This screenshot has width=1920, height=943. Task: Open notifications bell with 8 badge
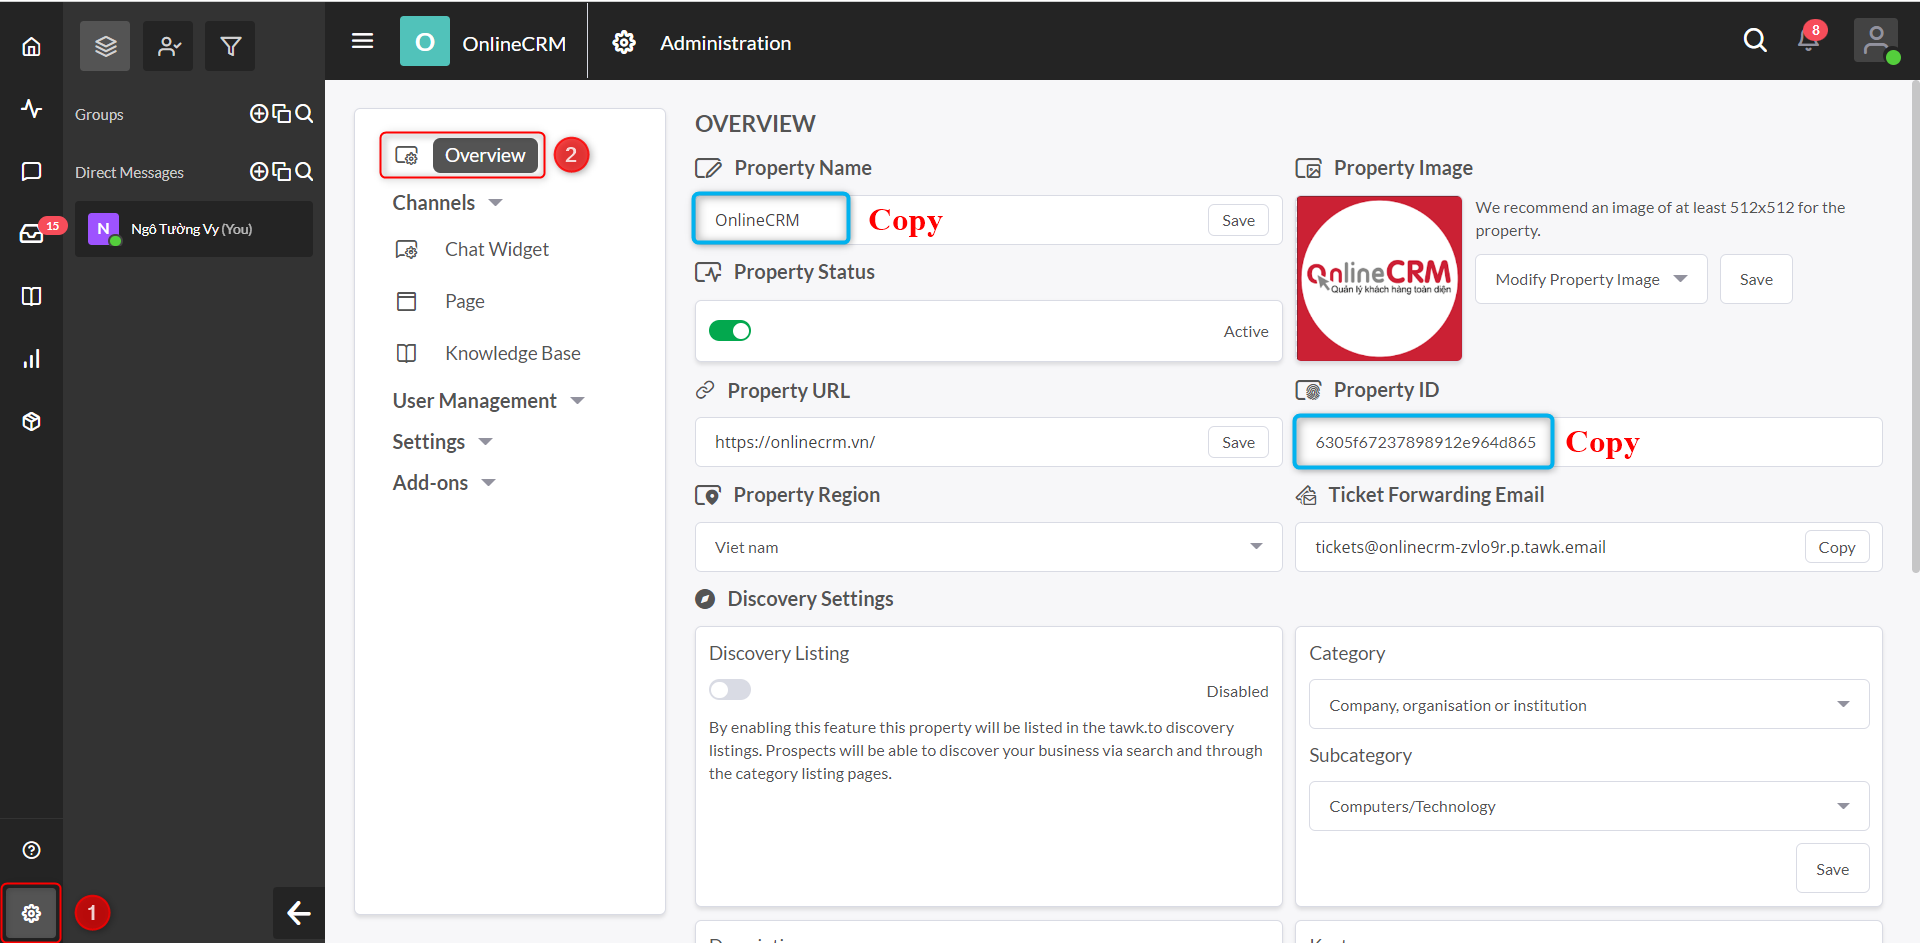click(x=1809, y=39)
